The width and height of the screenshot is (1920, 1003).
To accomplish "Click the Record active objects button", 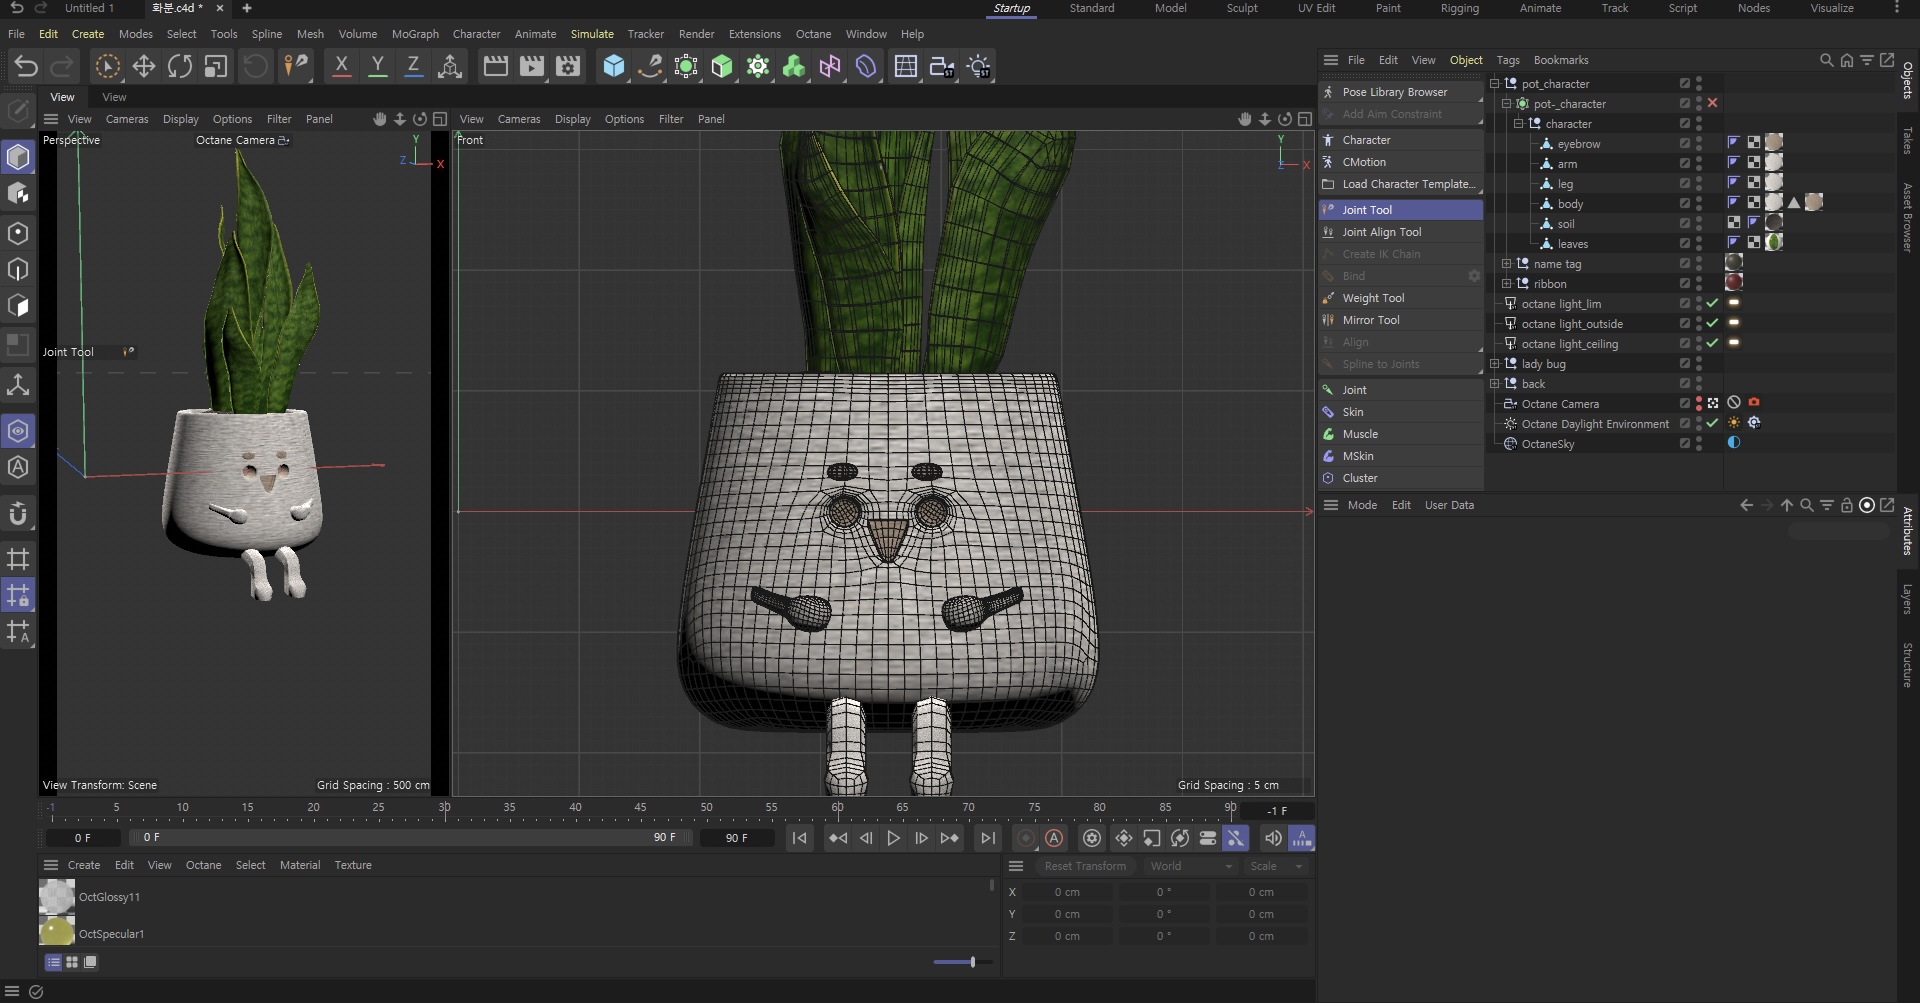I will click(1026, 838).
